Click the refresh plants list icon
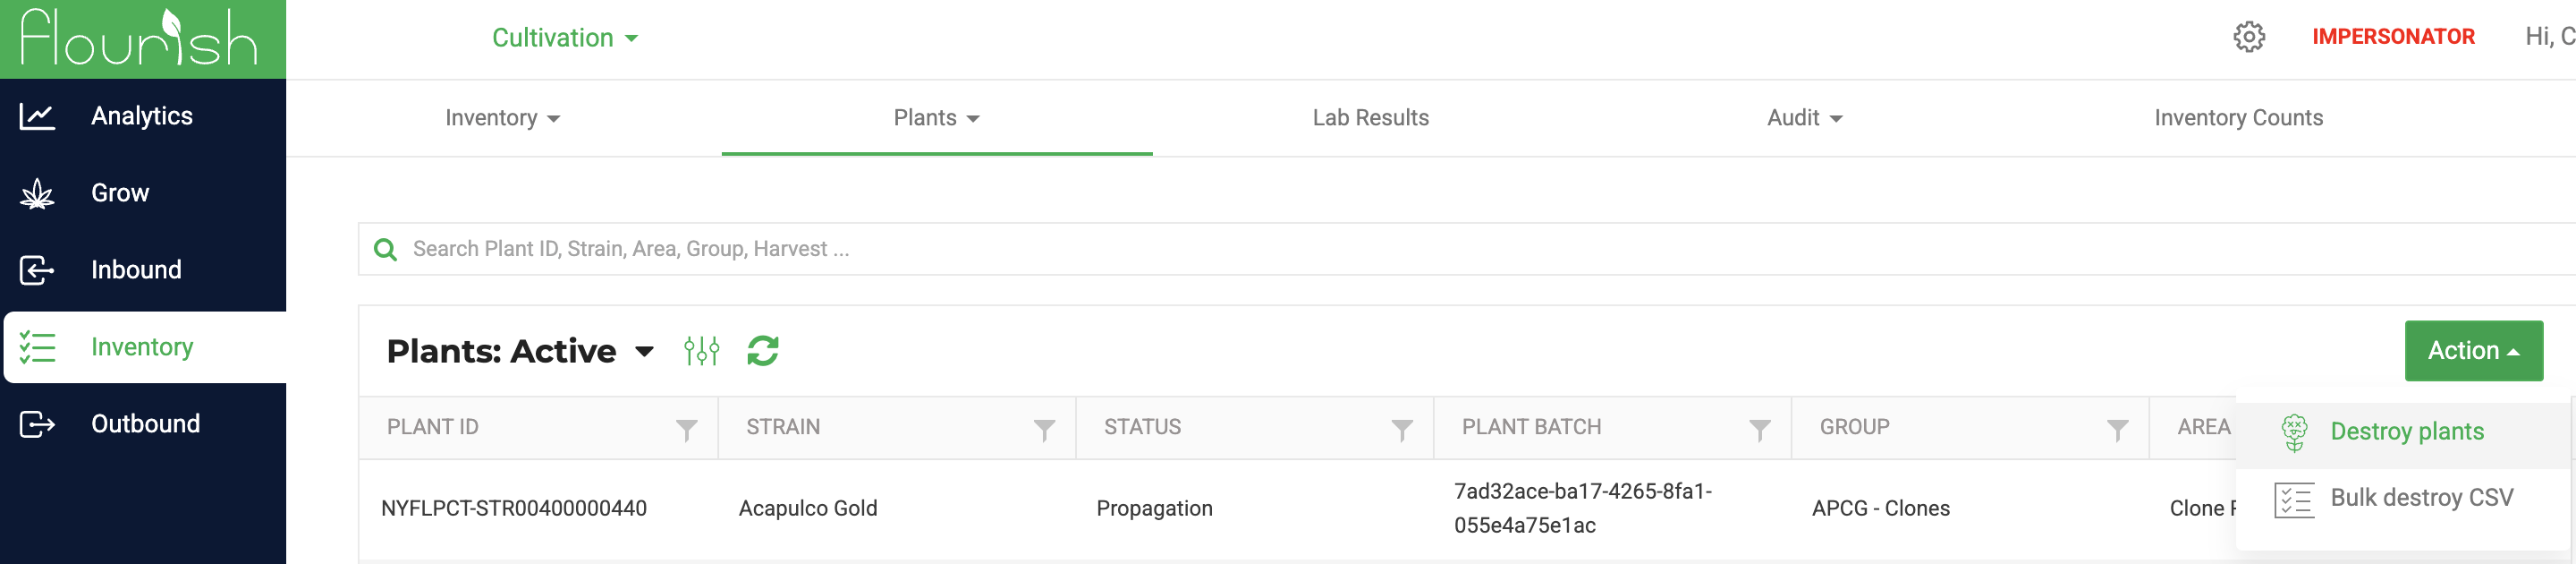Image resolution: width=2576 pixels, height=564 pixels. tap(763, 351)
